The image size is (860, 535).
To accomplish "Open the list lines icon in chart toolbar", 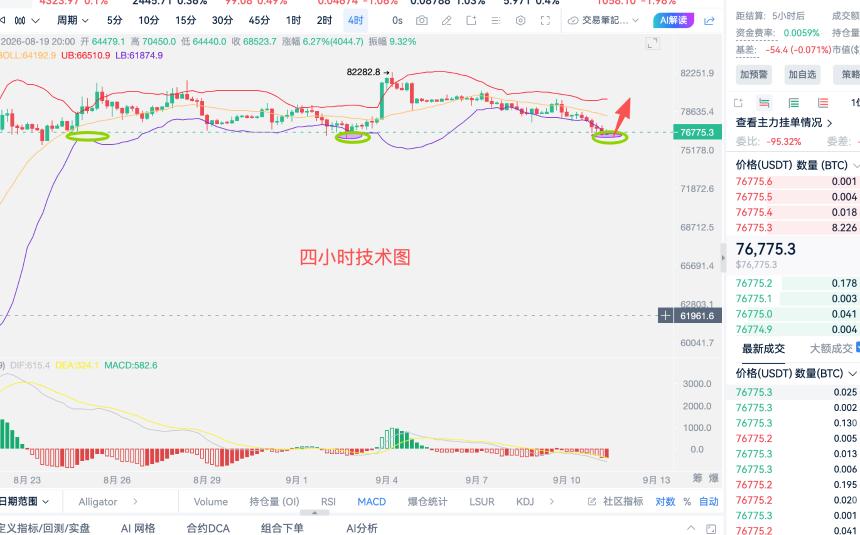I will (x=496, y=20).
